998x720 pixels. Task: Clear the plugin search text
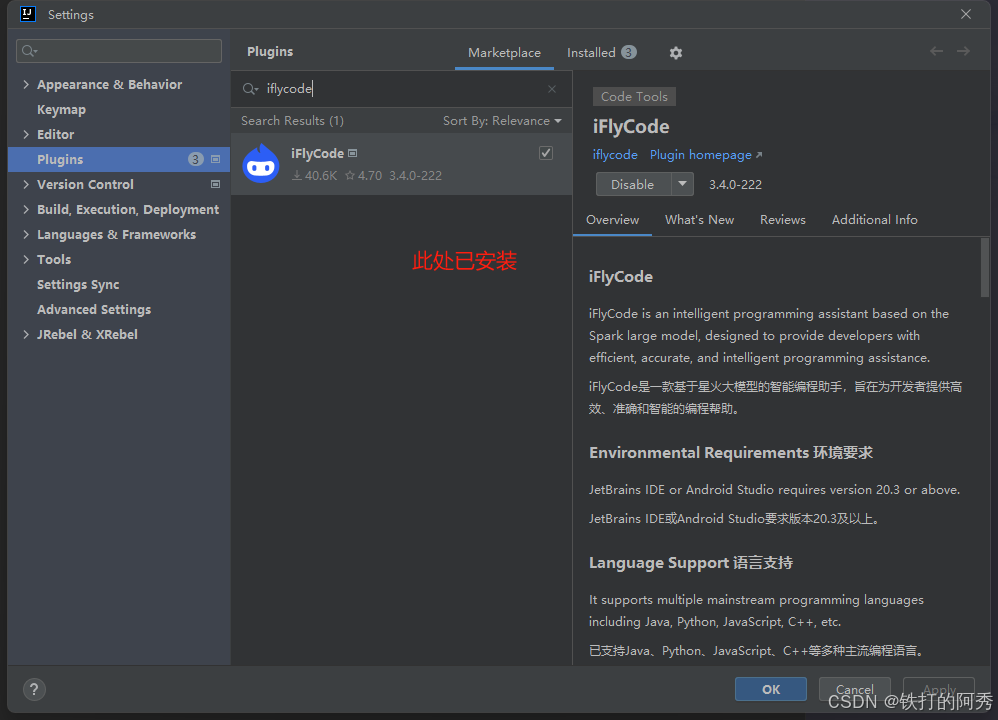(552, 89)
